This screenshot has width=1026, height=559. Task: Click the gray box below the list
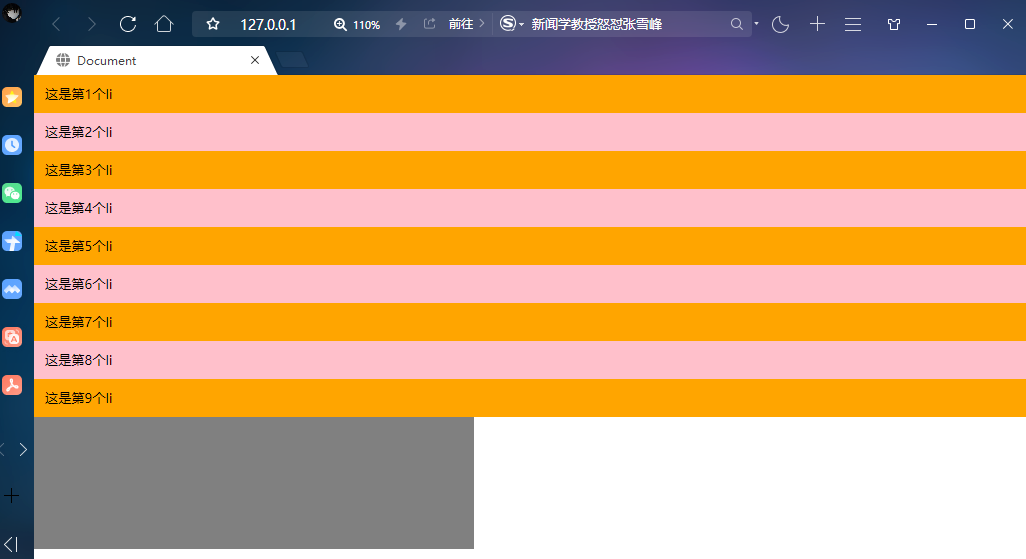pos(254,482)
